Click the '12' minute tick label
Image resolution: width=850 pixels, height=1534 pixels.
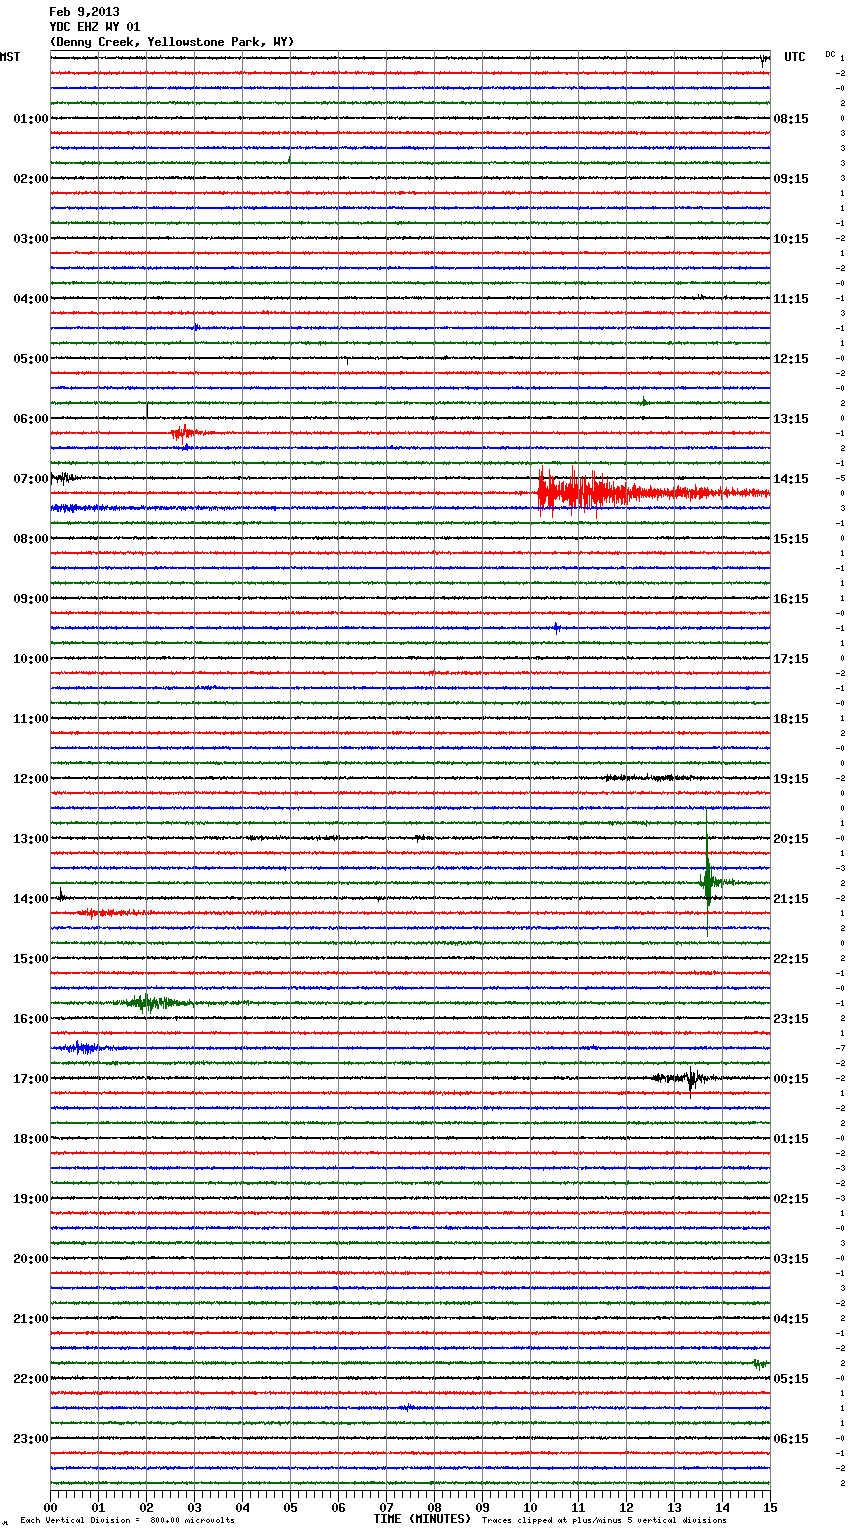[626, 1508]
